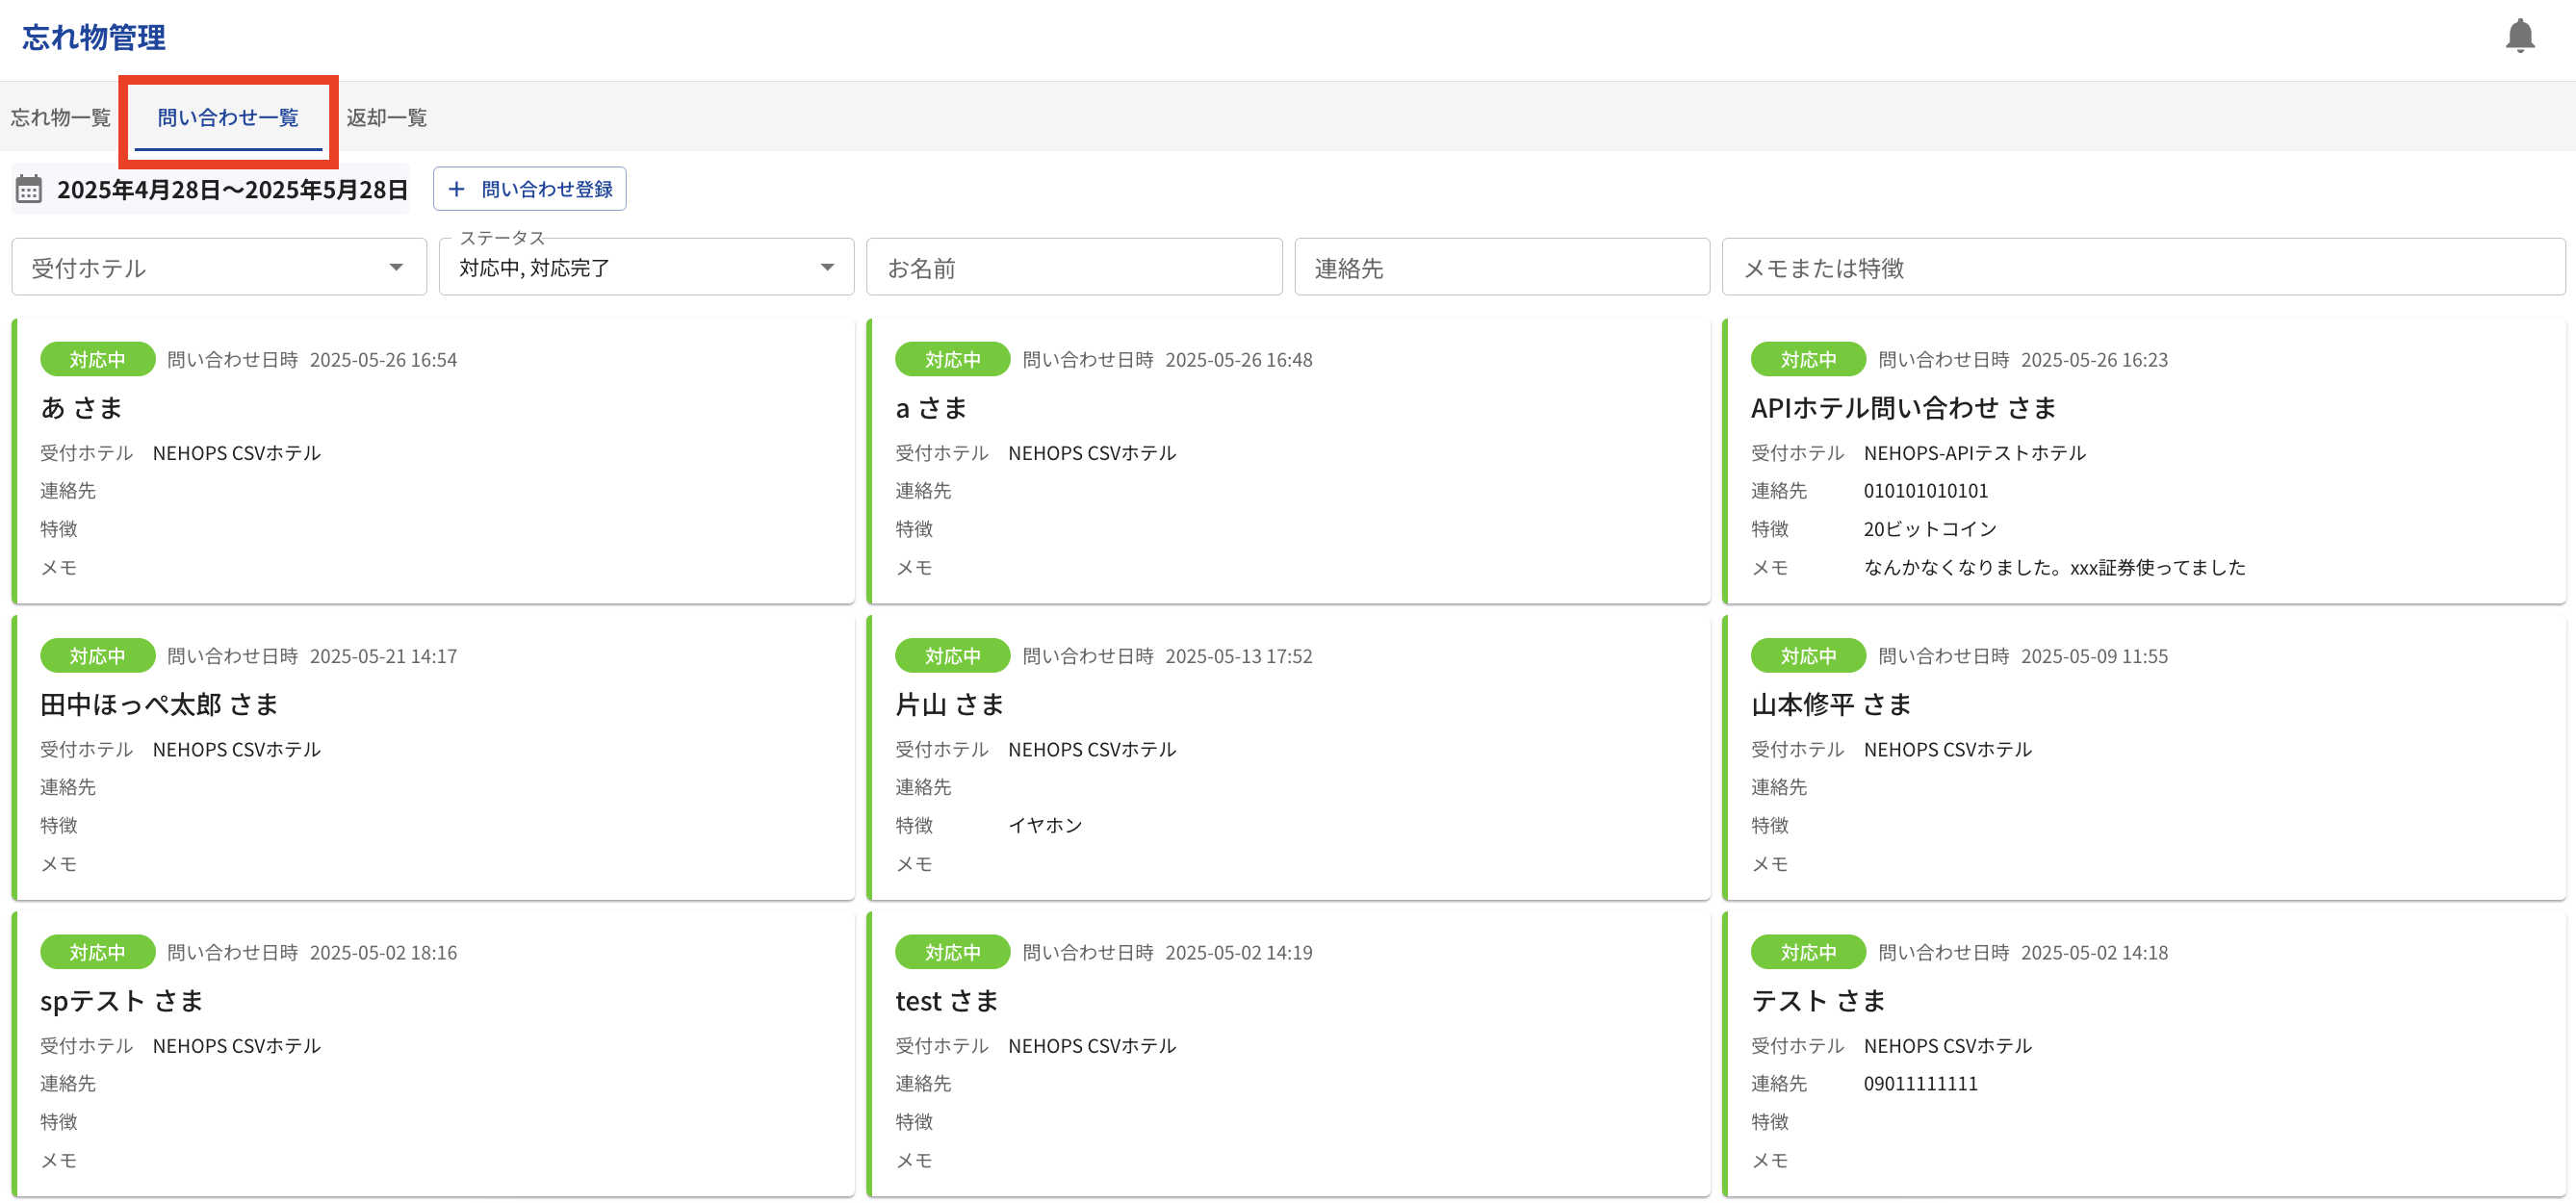The image size is (2576, 1203).
Task: Open the date range 2025年4月28日〜2025年5月28日 picker
Action: [x=231, y=189]
